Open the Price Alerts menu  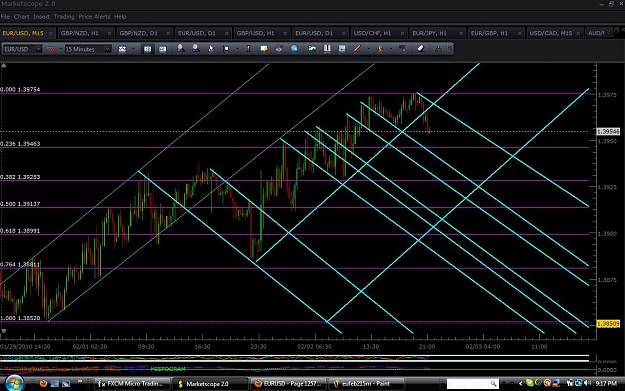point(94,17)
